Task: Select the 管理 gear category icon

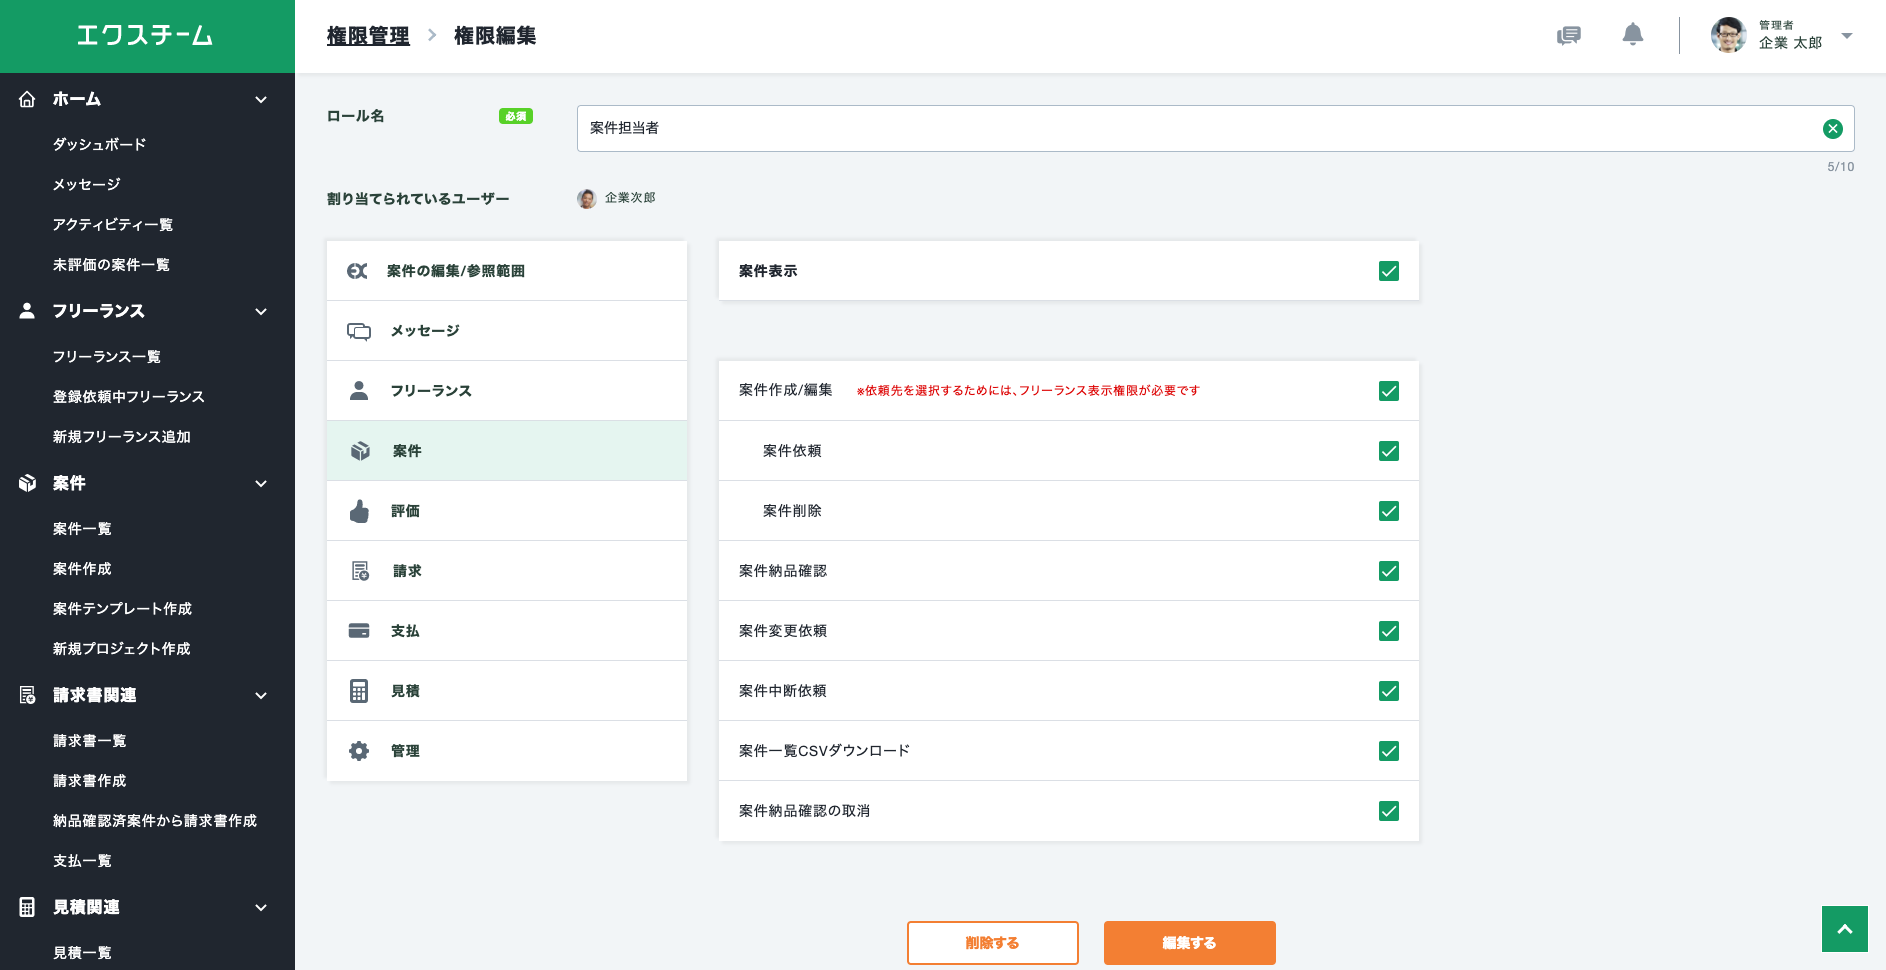Action: point(359,751)
